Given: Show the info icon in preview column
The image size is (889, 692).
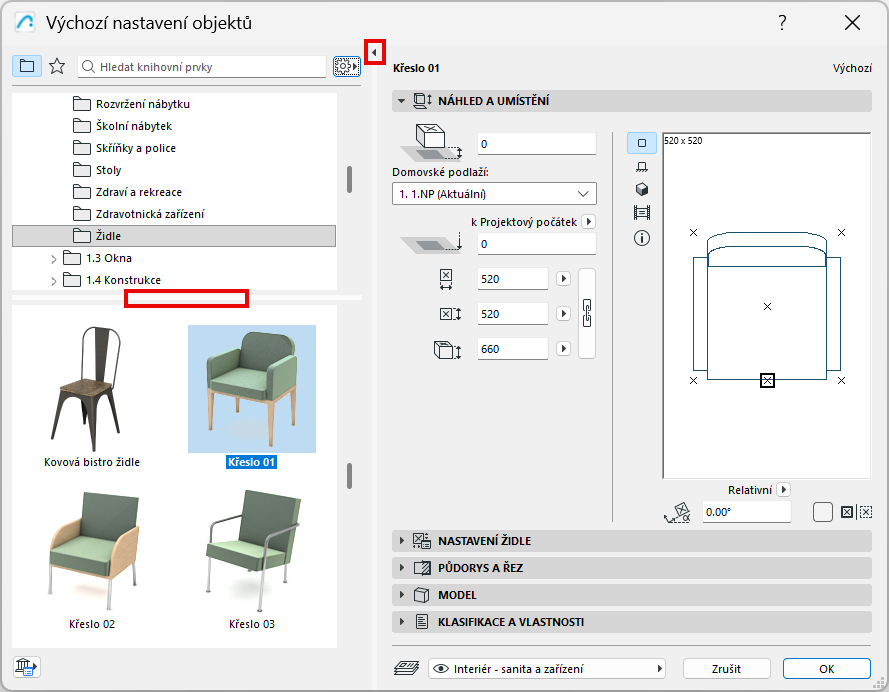Looking at the screenshot, I should tap(642, 238).
